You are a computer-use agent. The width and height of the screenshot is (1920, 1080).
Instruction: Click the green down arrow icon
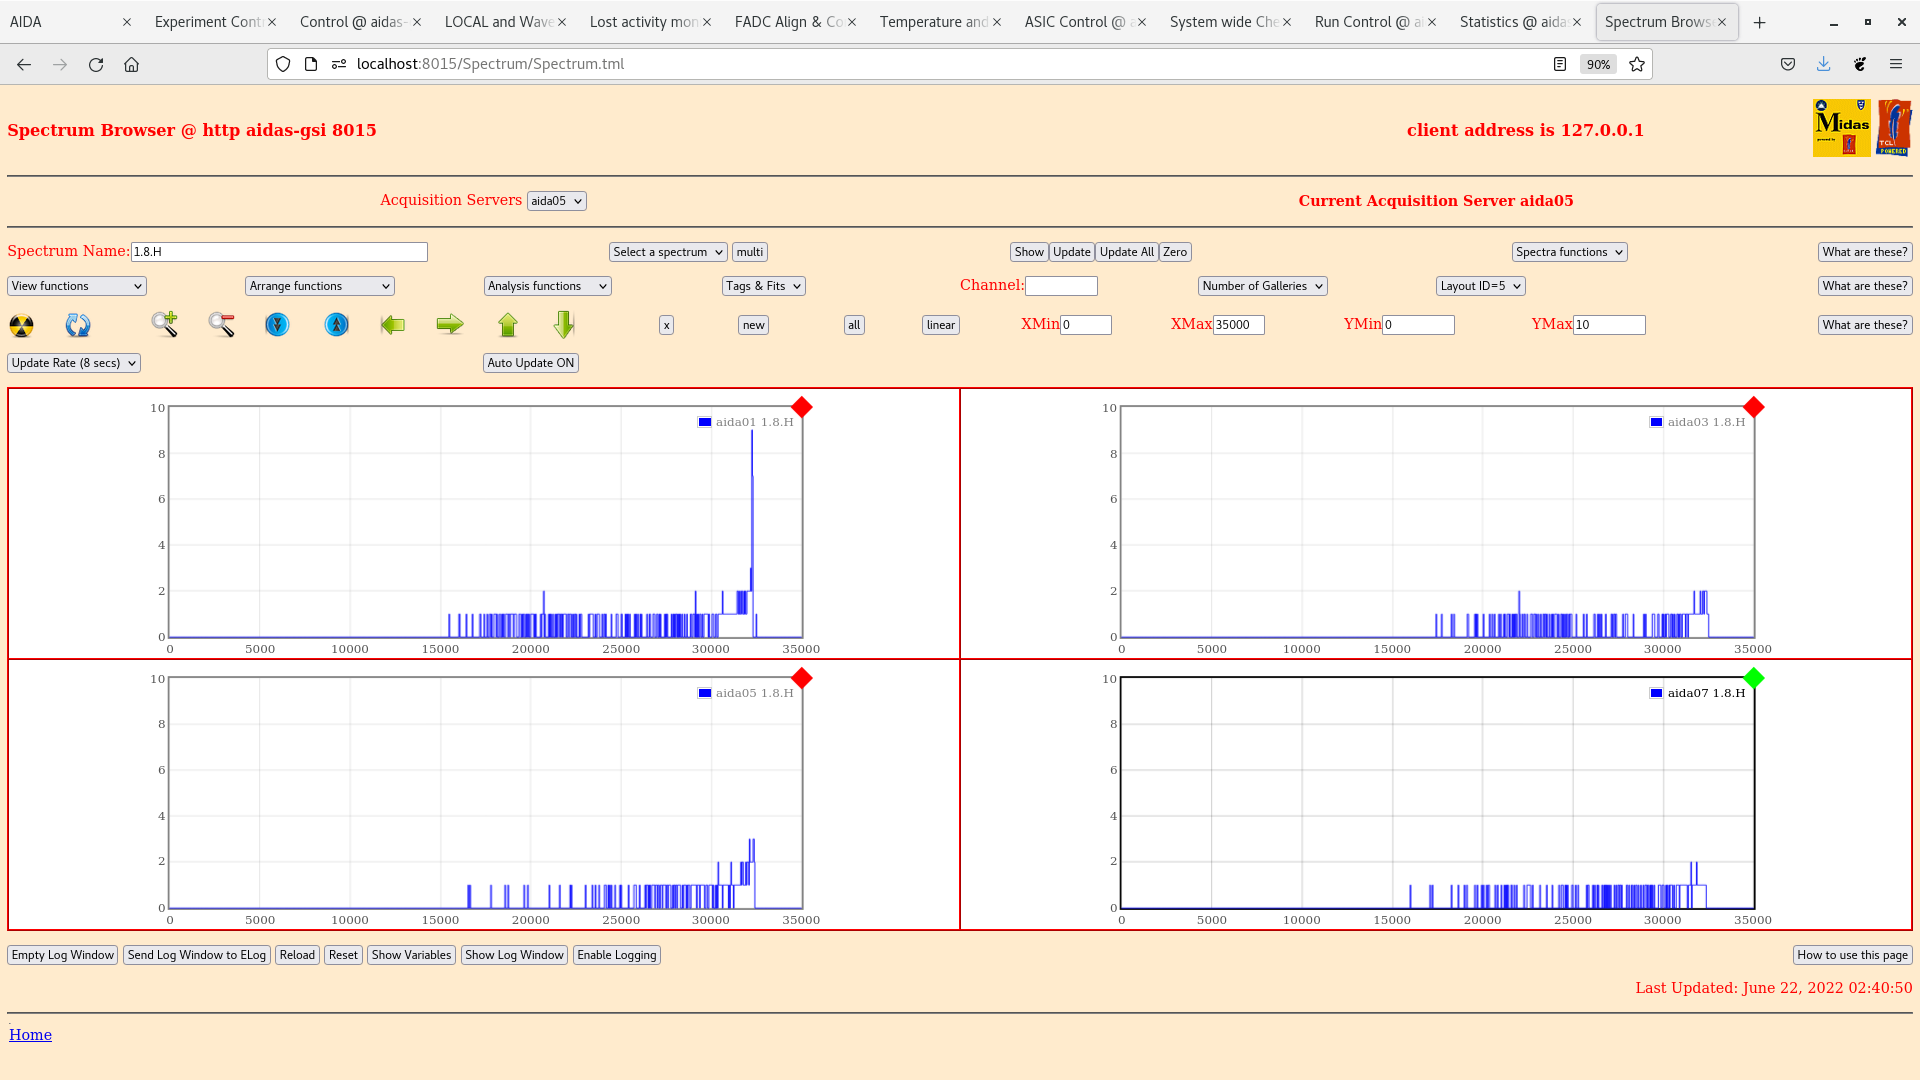(x=564, y=324)
